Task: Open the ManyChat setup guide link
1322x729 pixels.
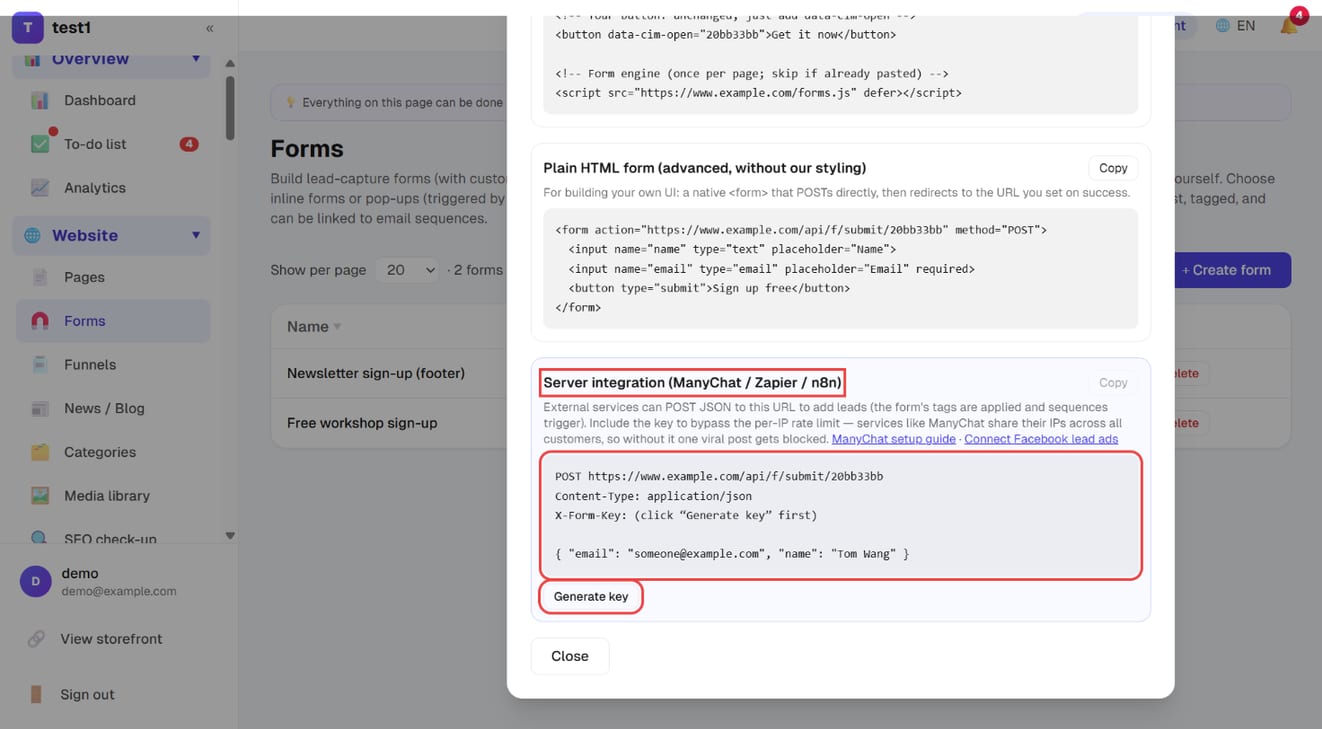Action: (893, 439)
